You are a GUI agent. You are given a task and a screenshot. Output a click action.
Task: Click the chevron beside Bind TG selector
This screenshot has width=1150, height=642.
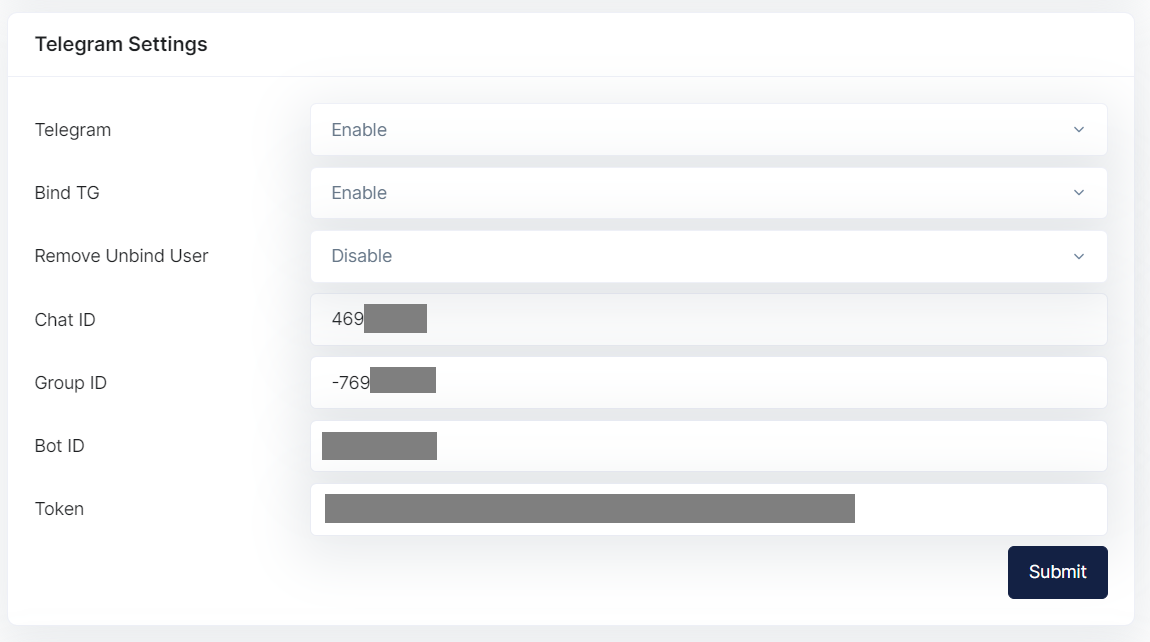point(1078,192)
